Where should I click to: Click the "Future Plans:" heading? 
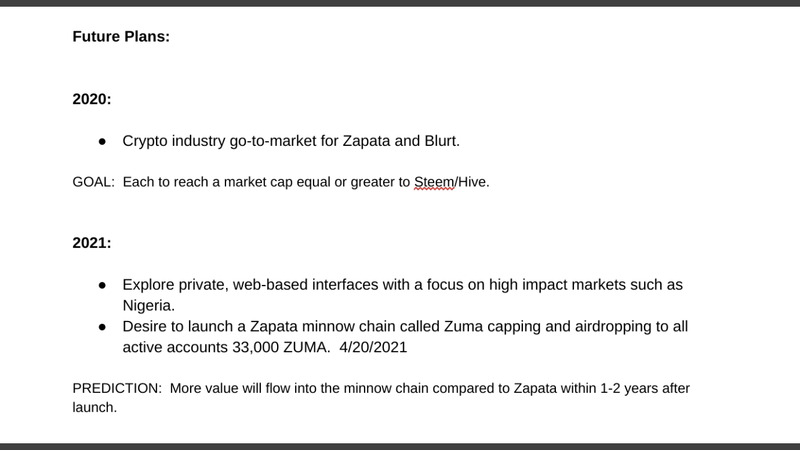(x=121, y=37)
